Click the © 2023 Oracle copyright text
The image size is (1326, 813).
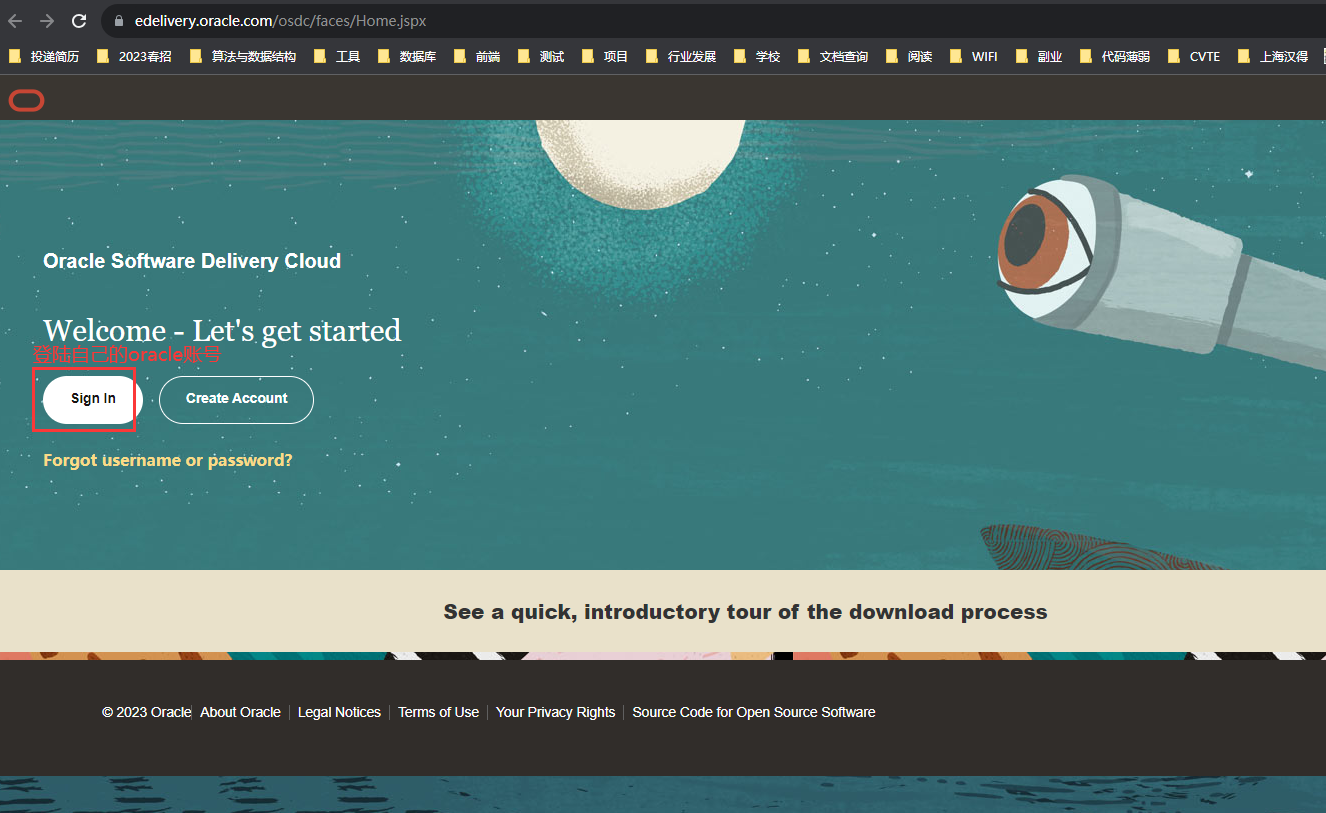(146, 712)
